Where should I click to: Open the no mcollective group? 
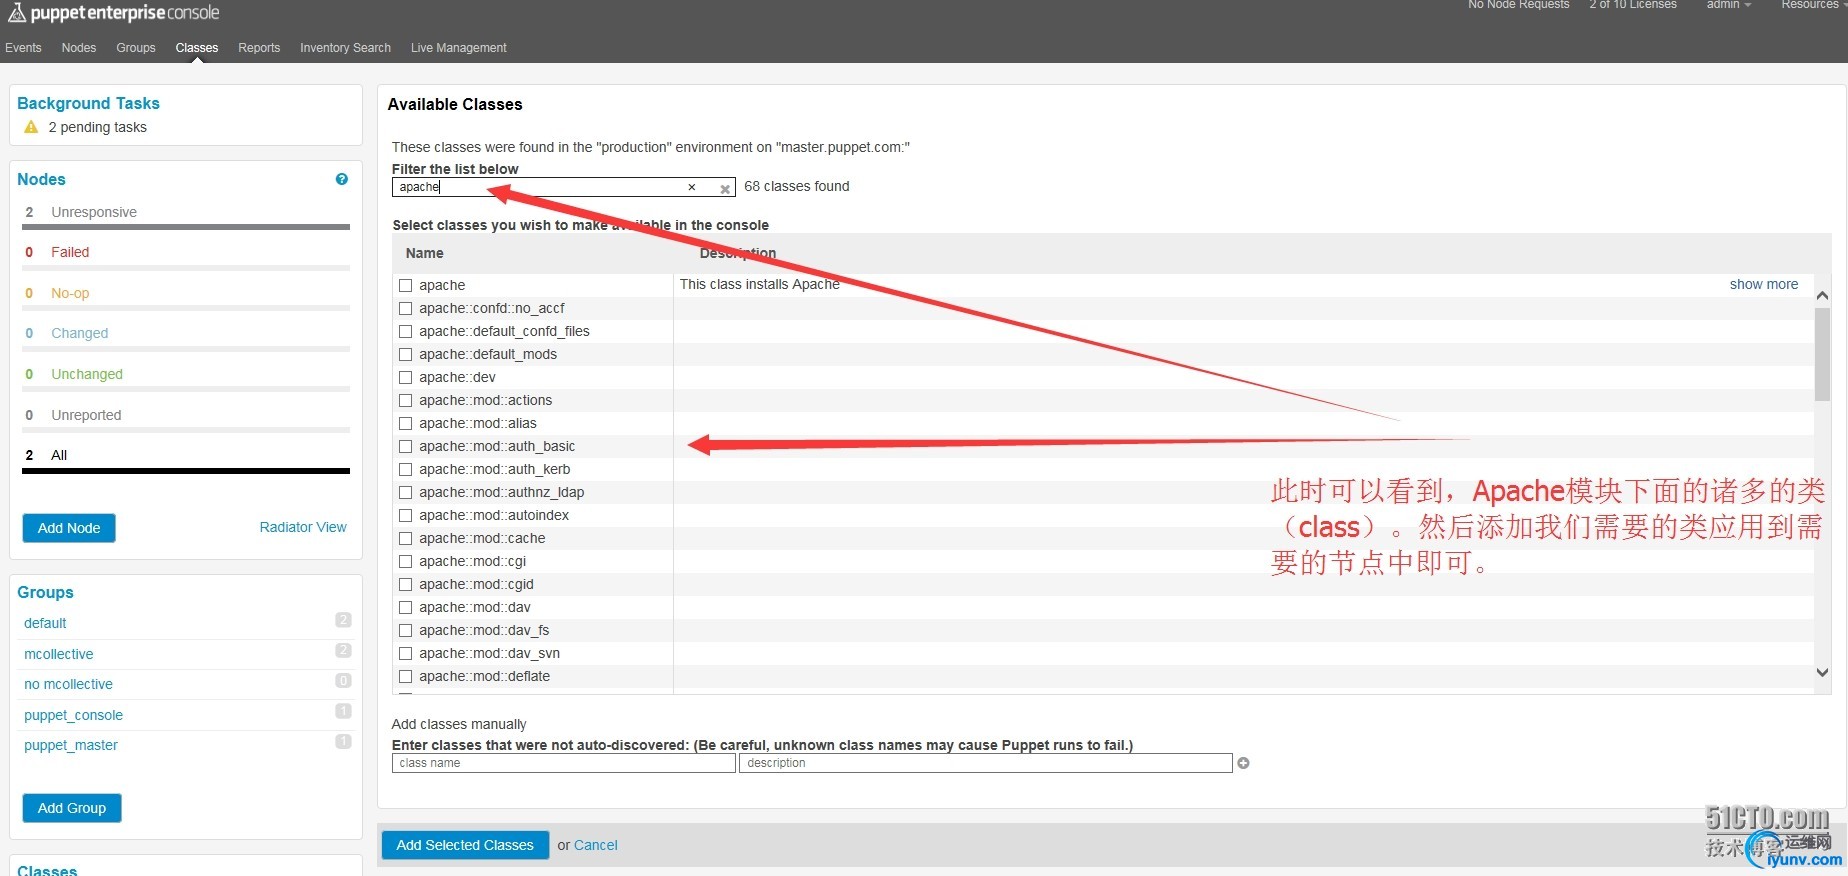[68, 684]
